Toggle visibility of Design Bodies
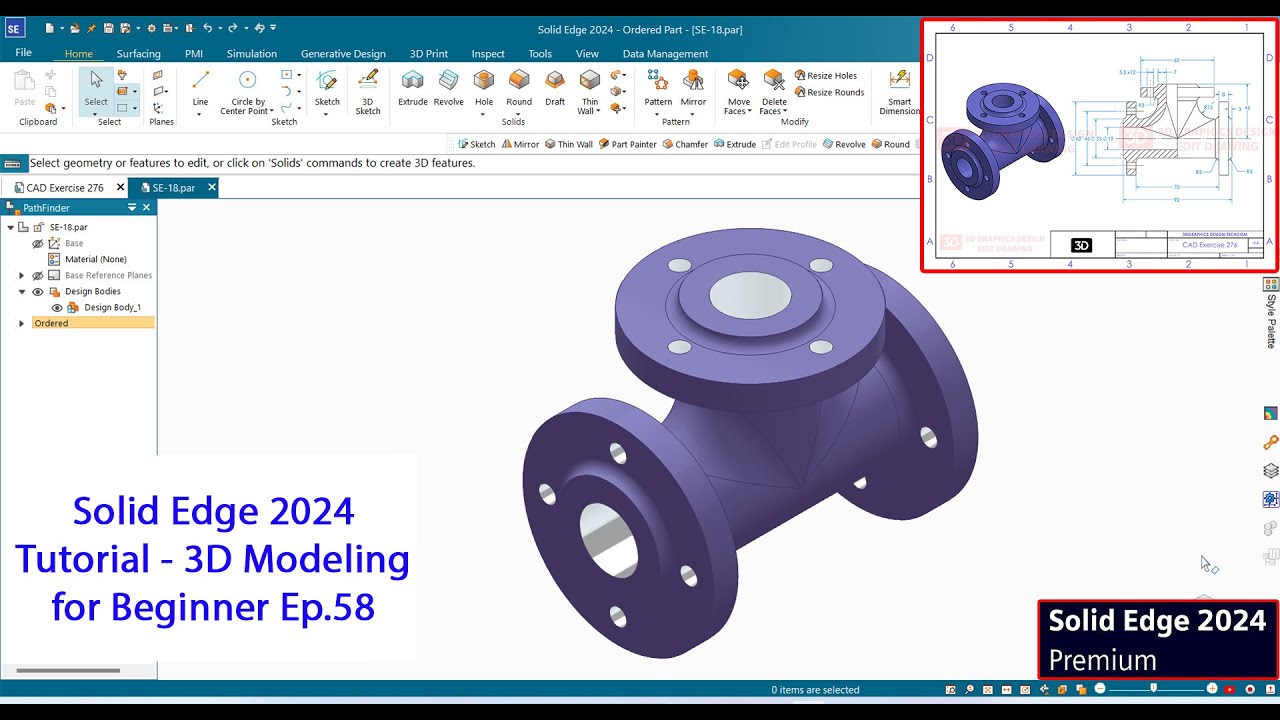 (38, 291)
